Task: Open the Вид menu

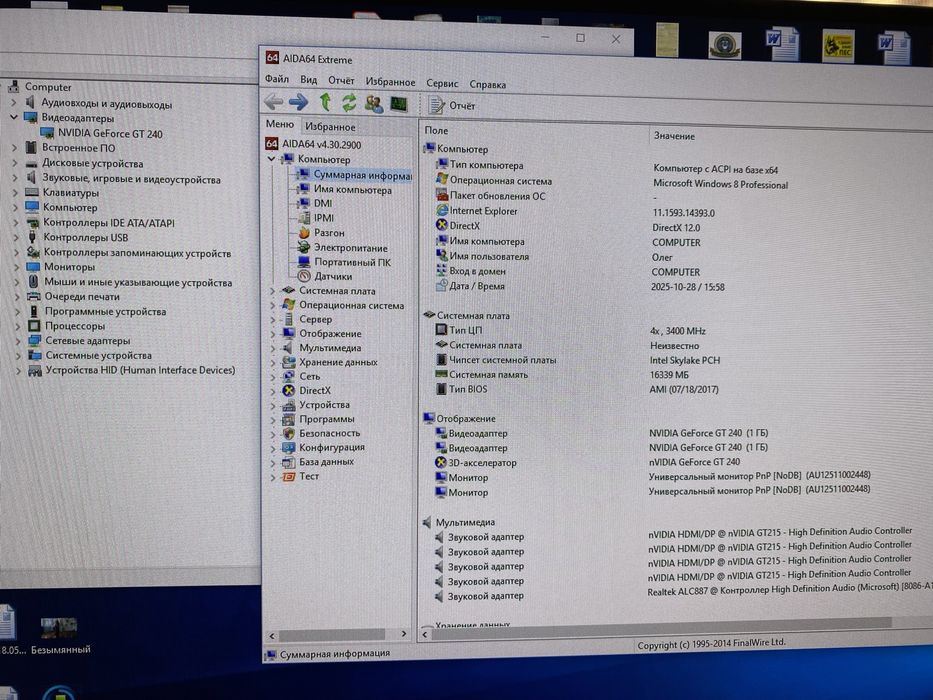Action: 308,79
